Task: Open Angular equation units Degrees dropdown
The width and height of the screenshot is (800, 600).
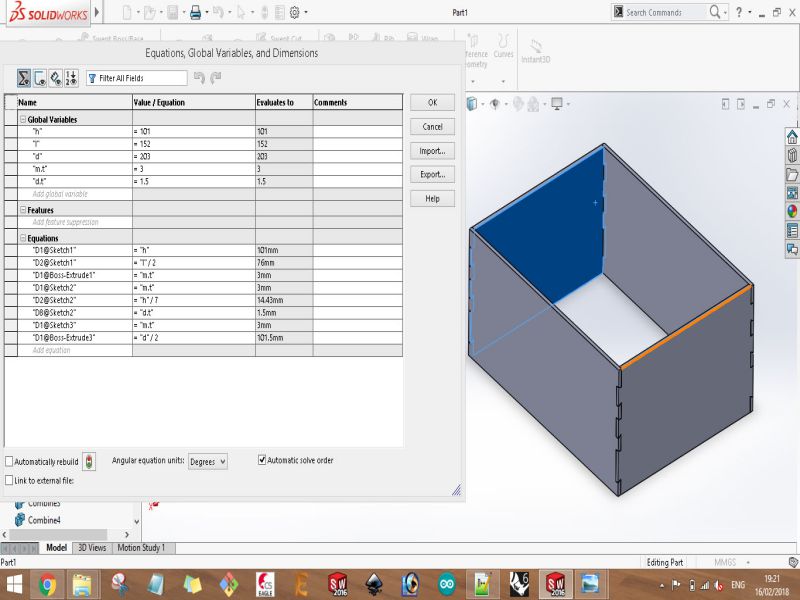Action: 208,461
